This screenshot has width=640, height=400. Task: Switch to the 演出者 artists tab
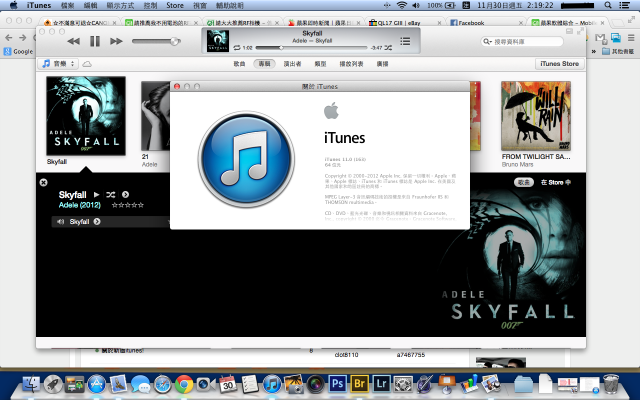(292, 64)
